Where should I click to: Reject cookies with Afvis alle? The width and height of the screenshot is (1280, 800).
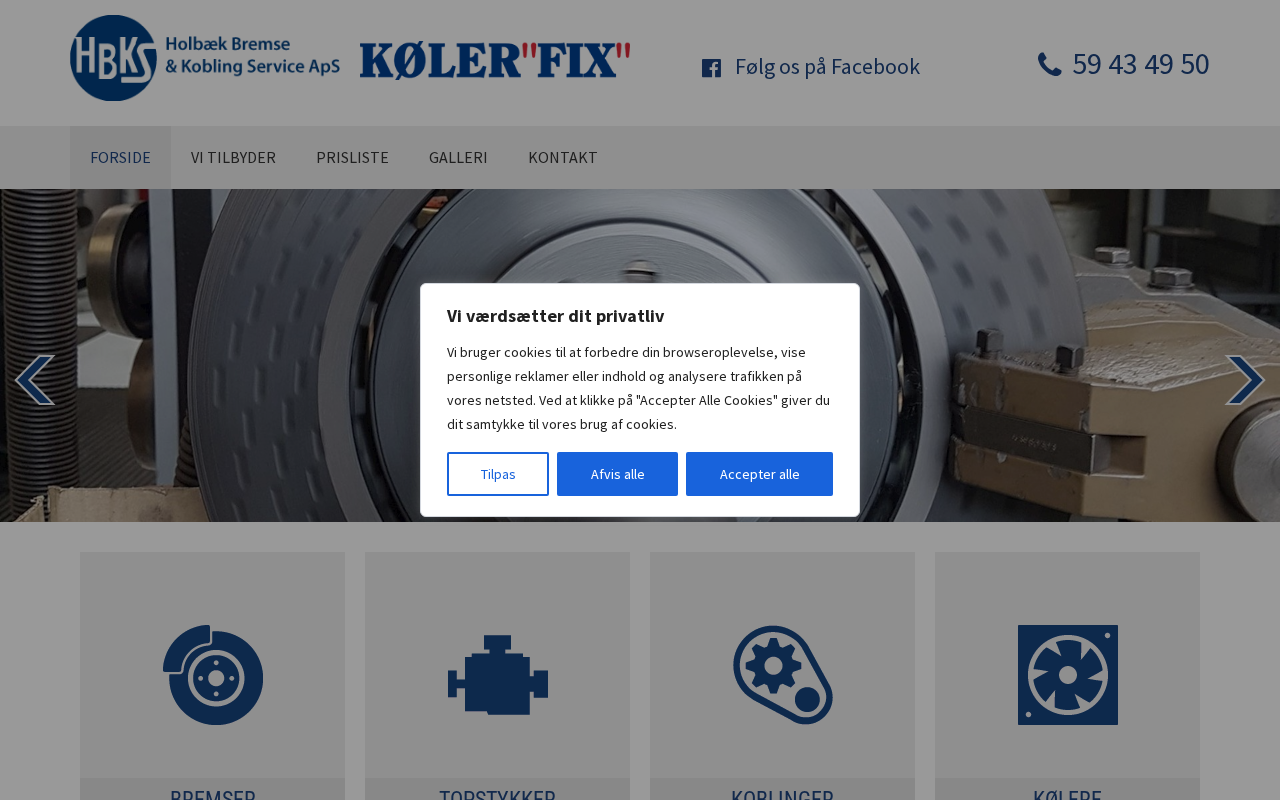point(617,474)
